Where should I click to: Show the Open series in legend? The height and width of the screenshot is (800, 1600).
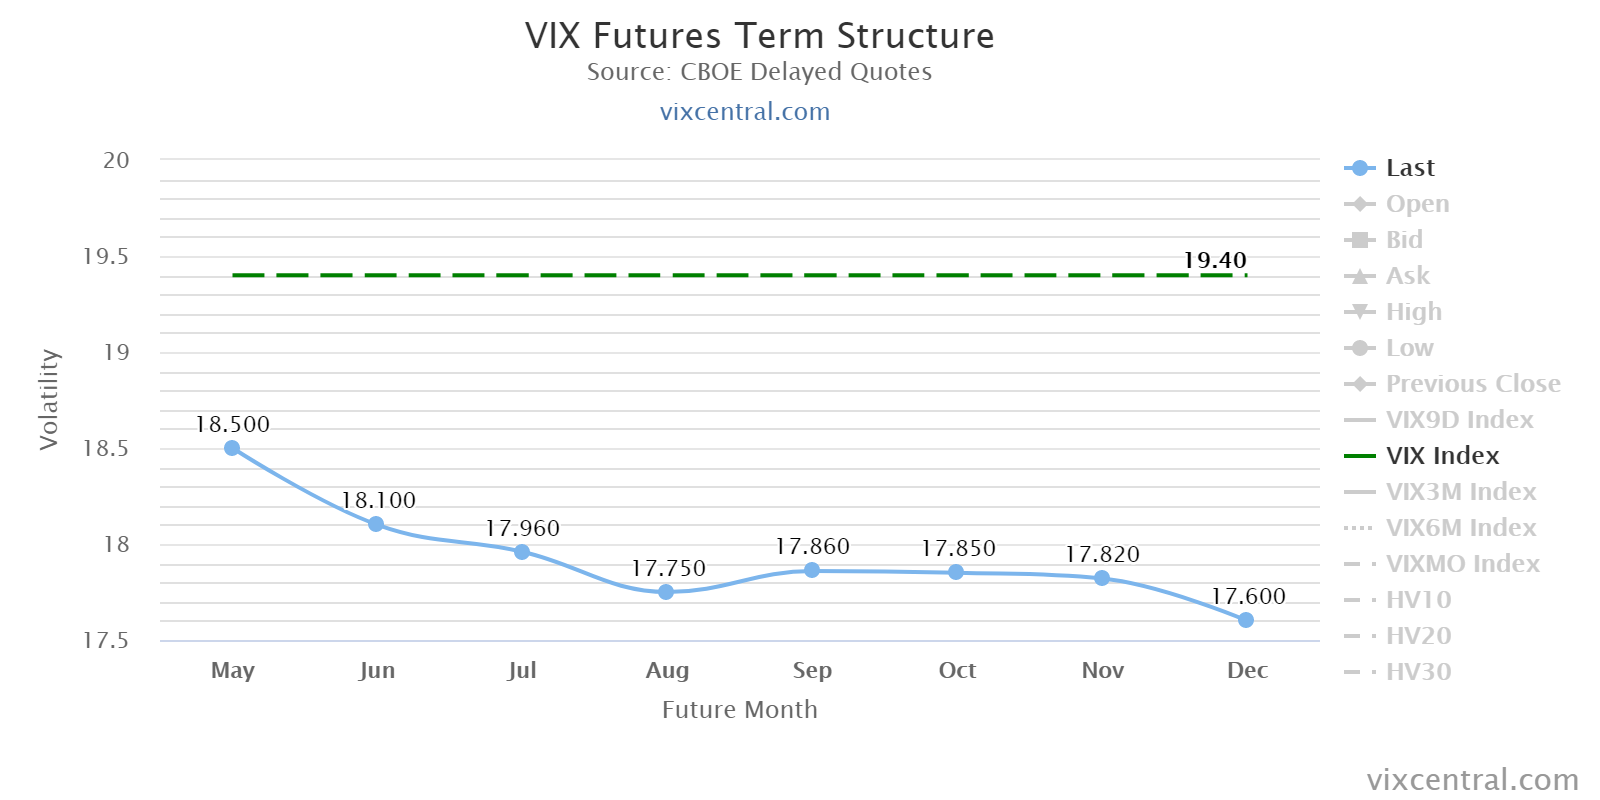(x=1416, y=204)
